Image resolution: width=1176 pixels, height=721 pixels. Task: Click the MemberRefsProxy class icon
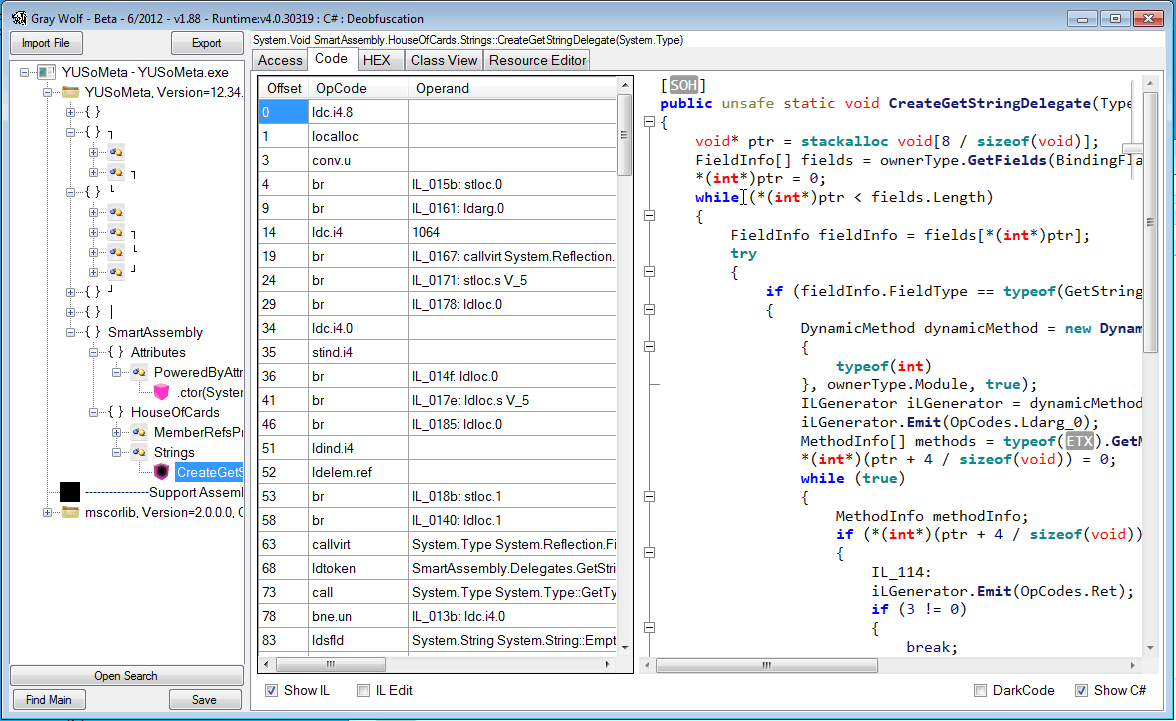click(139, 432)
